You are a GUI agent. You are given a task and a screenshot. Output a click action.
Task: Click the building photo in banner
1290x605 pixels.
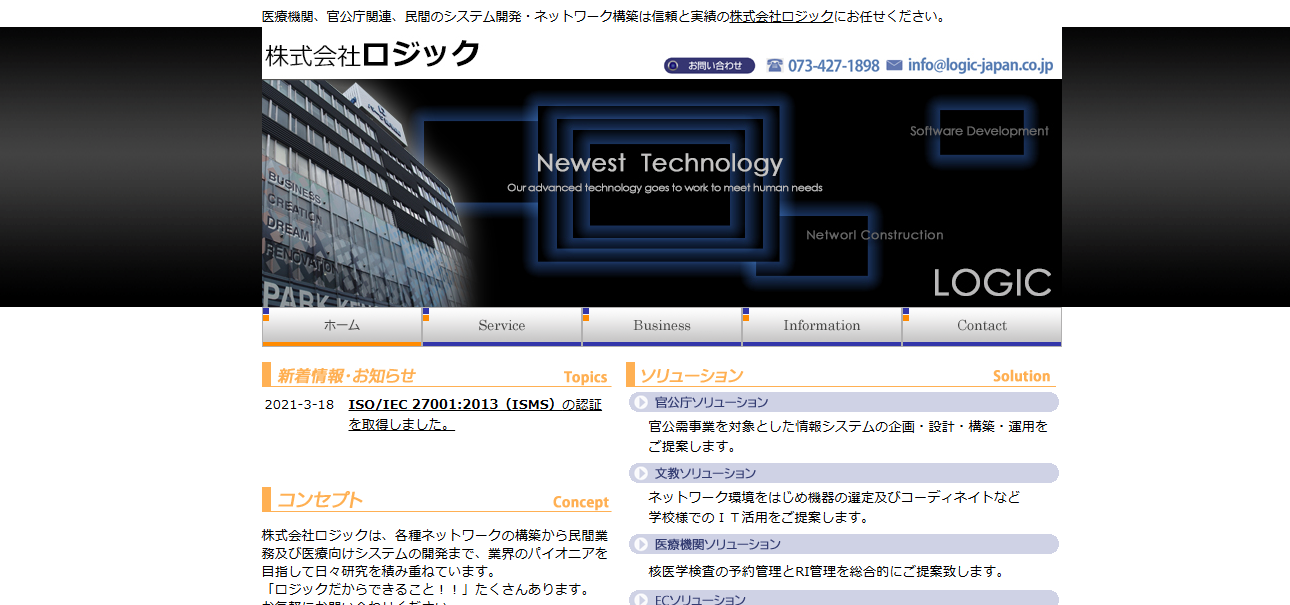(362, 193)
